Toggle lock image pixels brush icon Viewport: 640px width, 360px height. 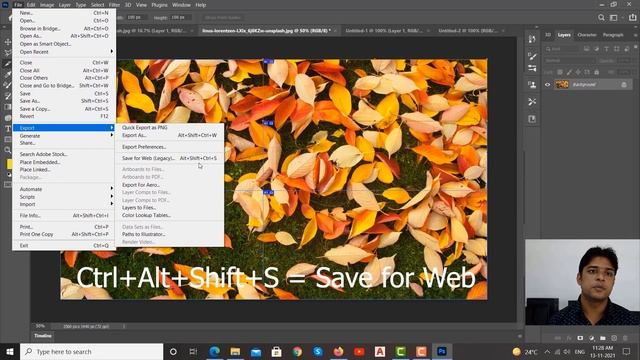(569, 72)
